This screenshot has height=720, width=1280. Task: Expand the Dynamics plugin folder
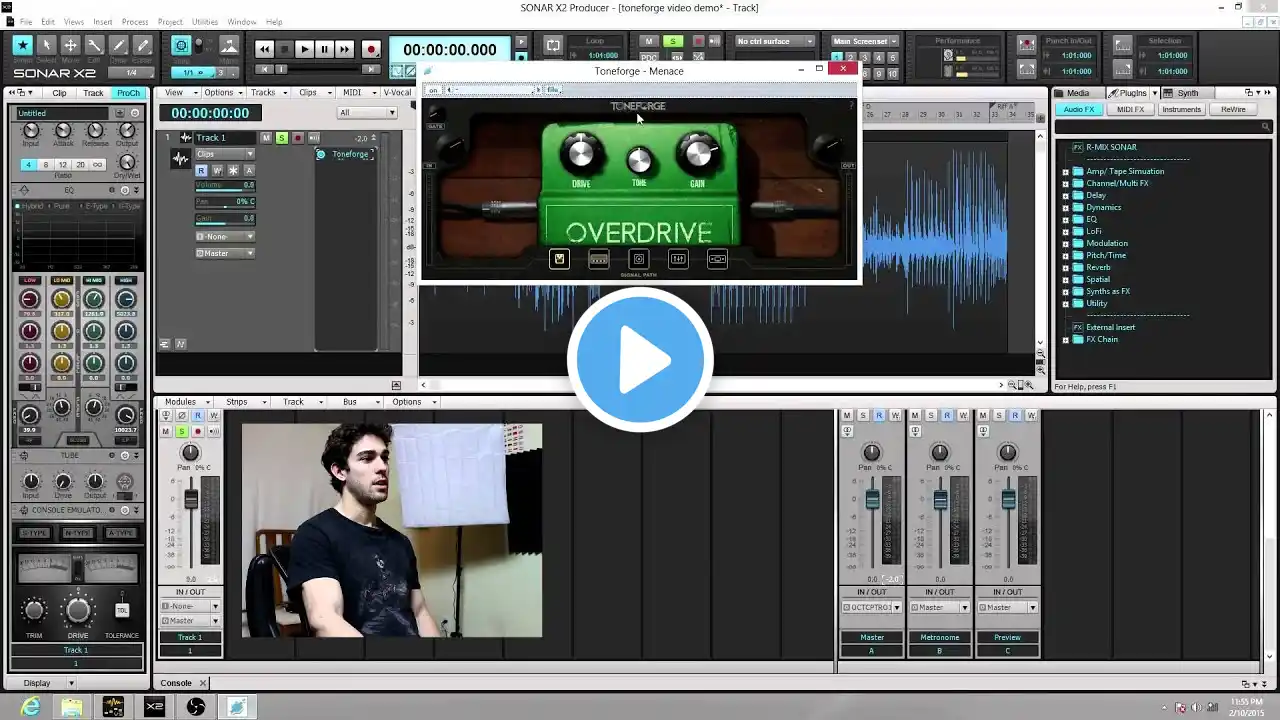1066,207
